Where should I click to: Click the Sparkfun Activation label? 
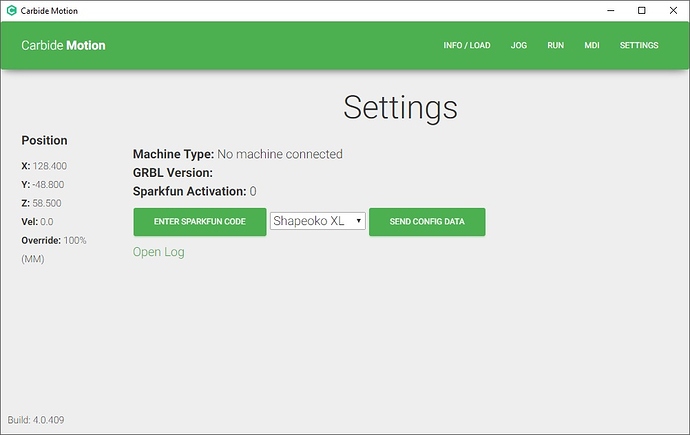tap(190, 191)
